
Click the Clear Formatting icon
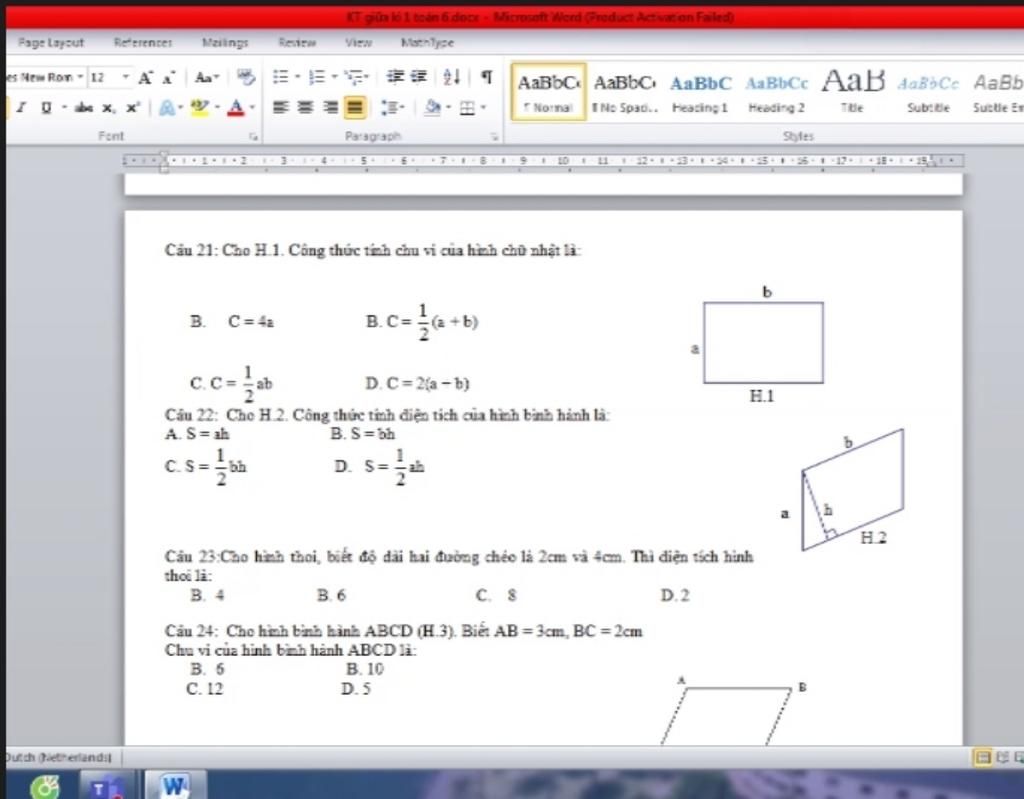point(246,77)
